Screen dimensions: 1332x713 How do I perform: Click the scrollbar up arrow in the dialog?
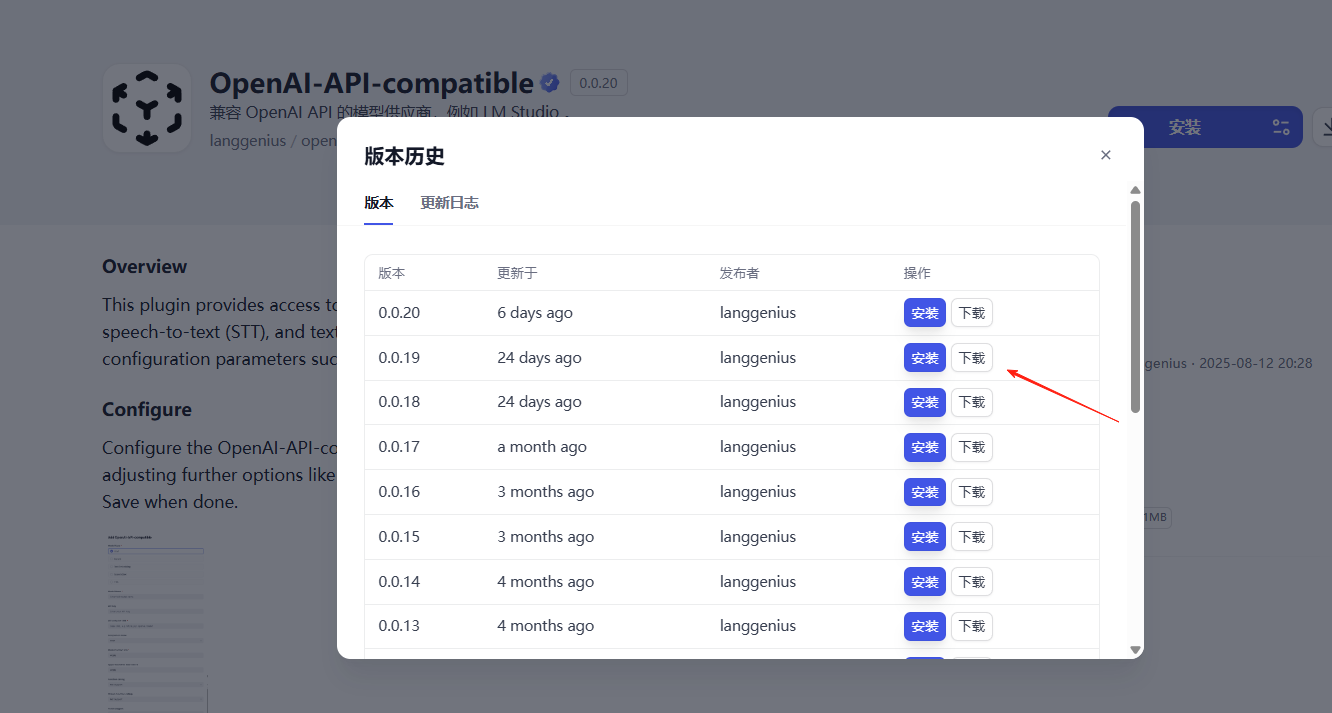coord(1135,189)
